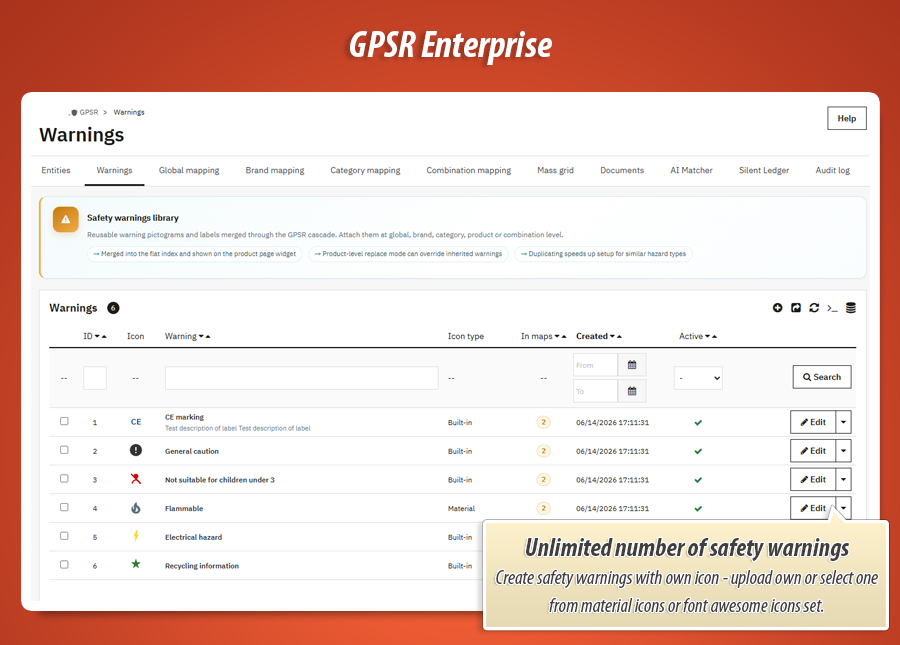Toggle active checkmark for CE marking

[x=698, y=423]
